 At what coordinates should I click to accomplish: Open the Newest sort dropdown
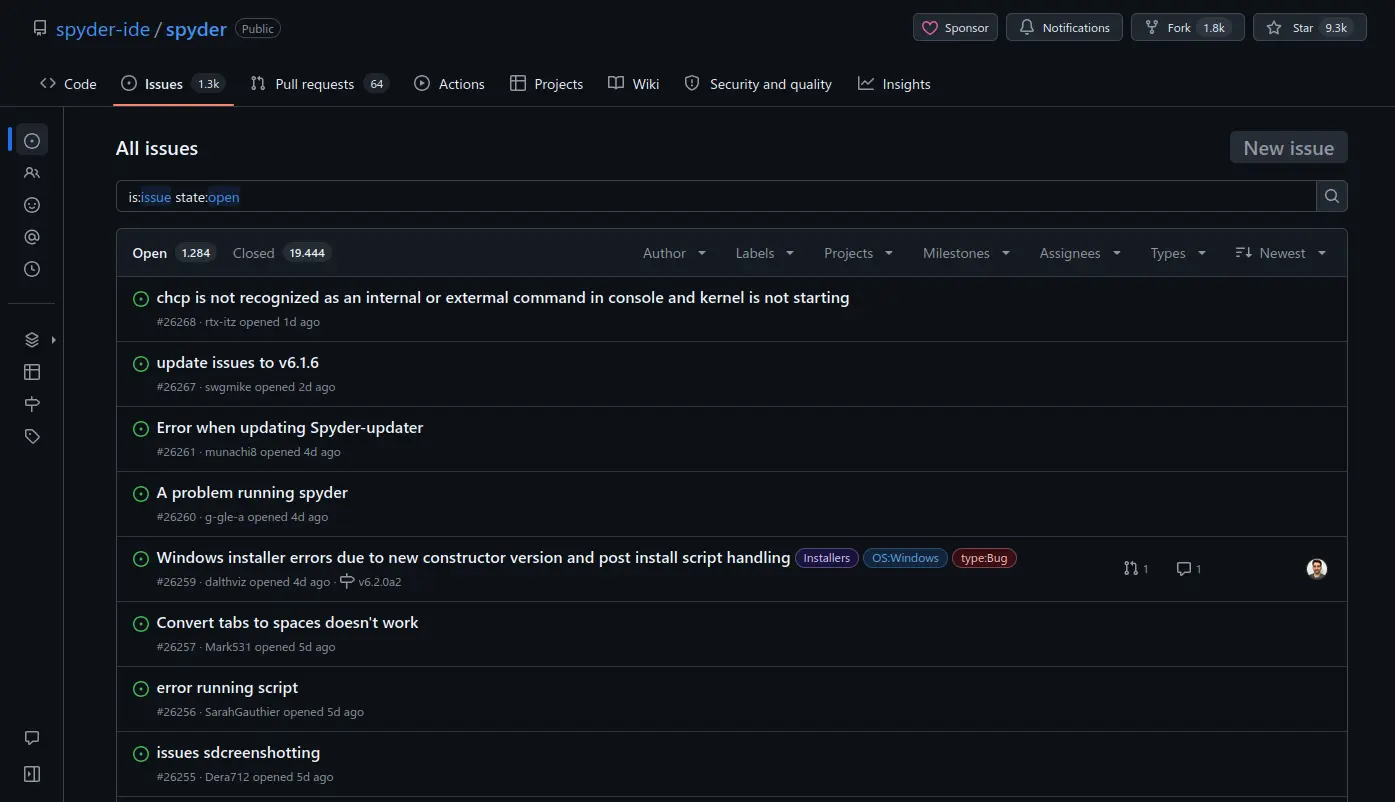1281,253
